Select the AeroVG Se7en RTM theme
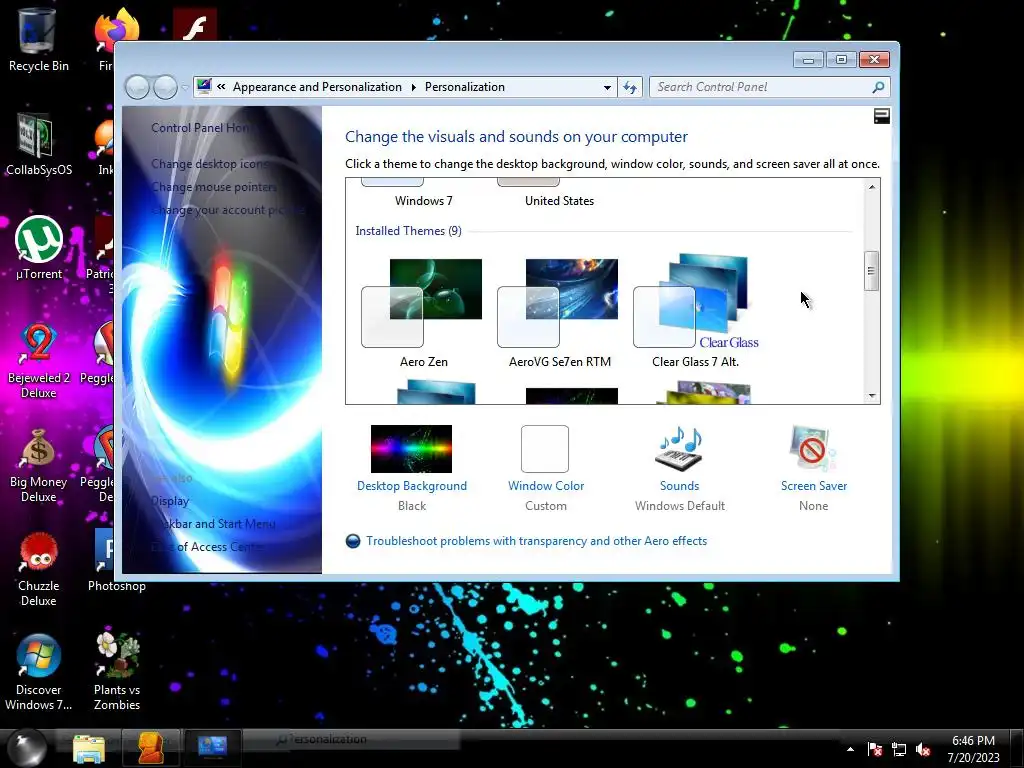This screenshot has height=768, width=1024. 560,313
